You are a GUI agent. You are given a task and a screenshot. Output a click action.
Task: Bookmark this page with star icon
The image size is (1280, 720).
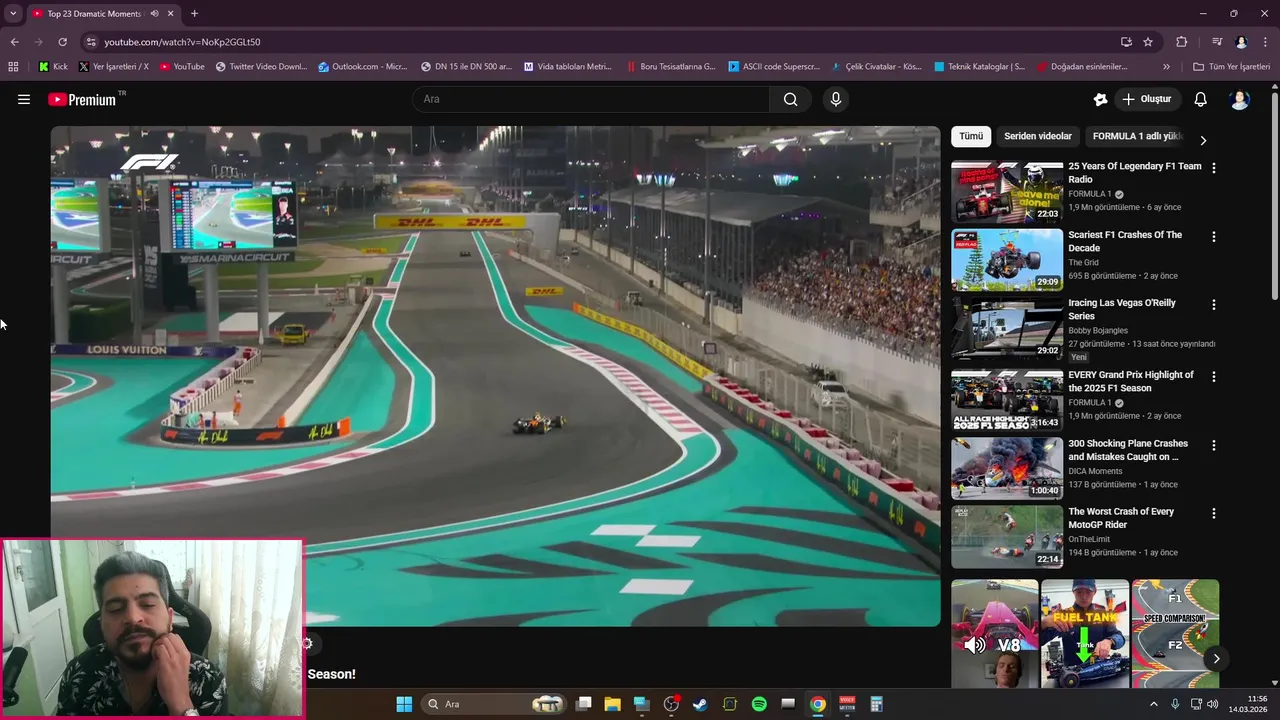click(1148, 42)
